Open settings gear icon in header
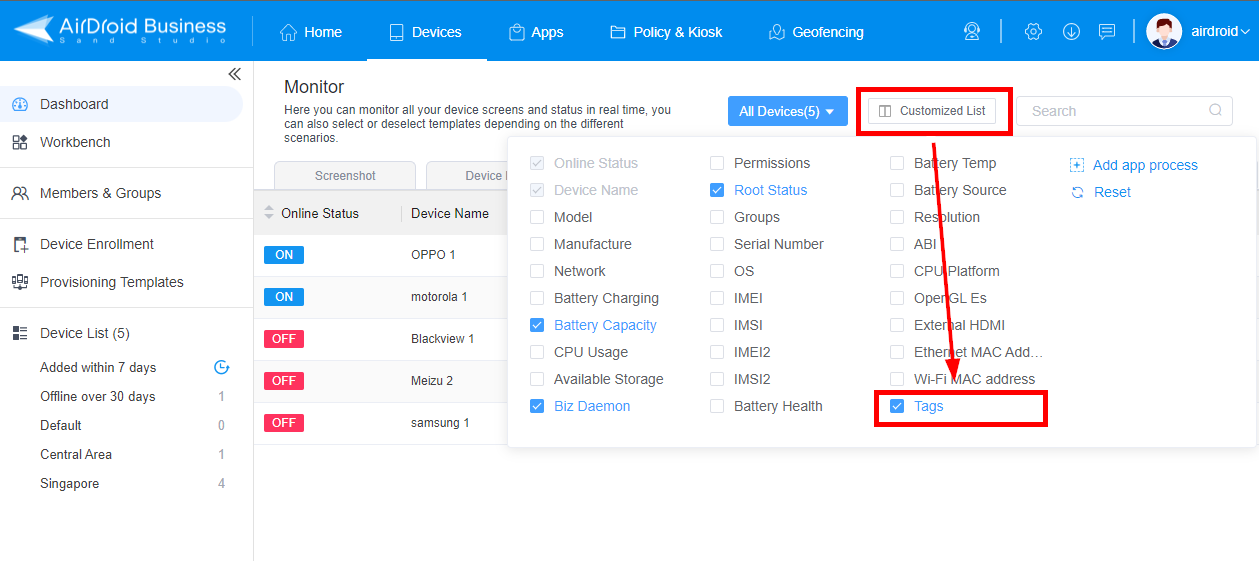Viewport: 1259px width, 561px height. 1034,31
